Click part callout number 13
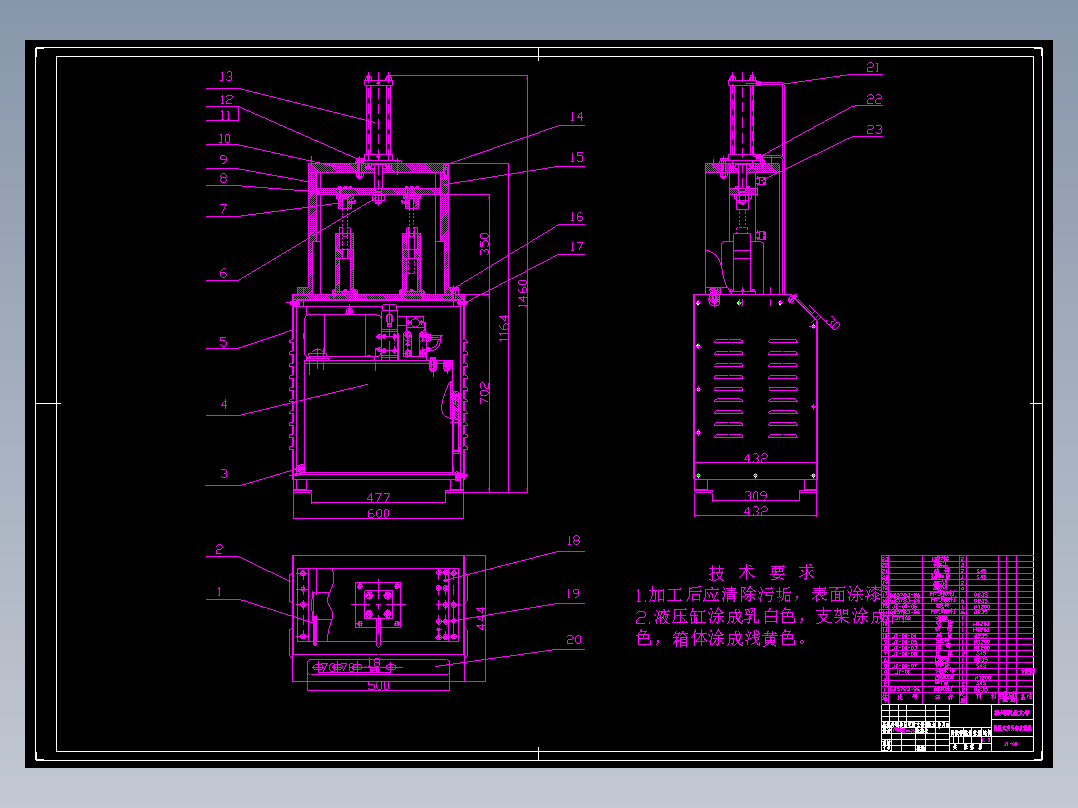This screenshot has width=1078, height=808. (226, 76)
